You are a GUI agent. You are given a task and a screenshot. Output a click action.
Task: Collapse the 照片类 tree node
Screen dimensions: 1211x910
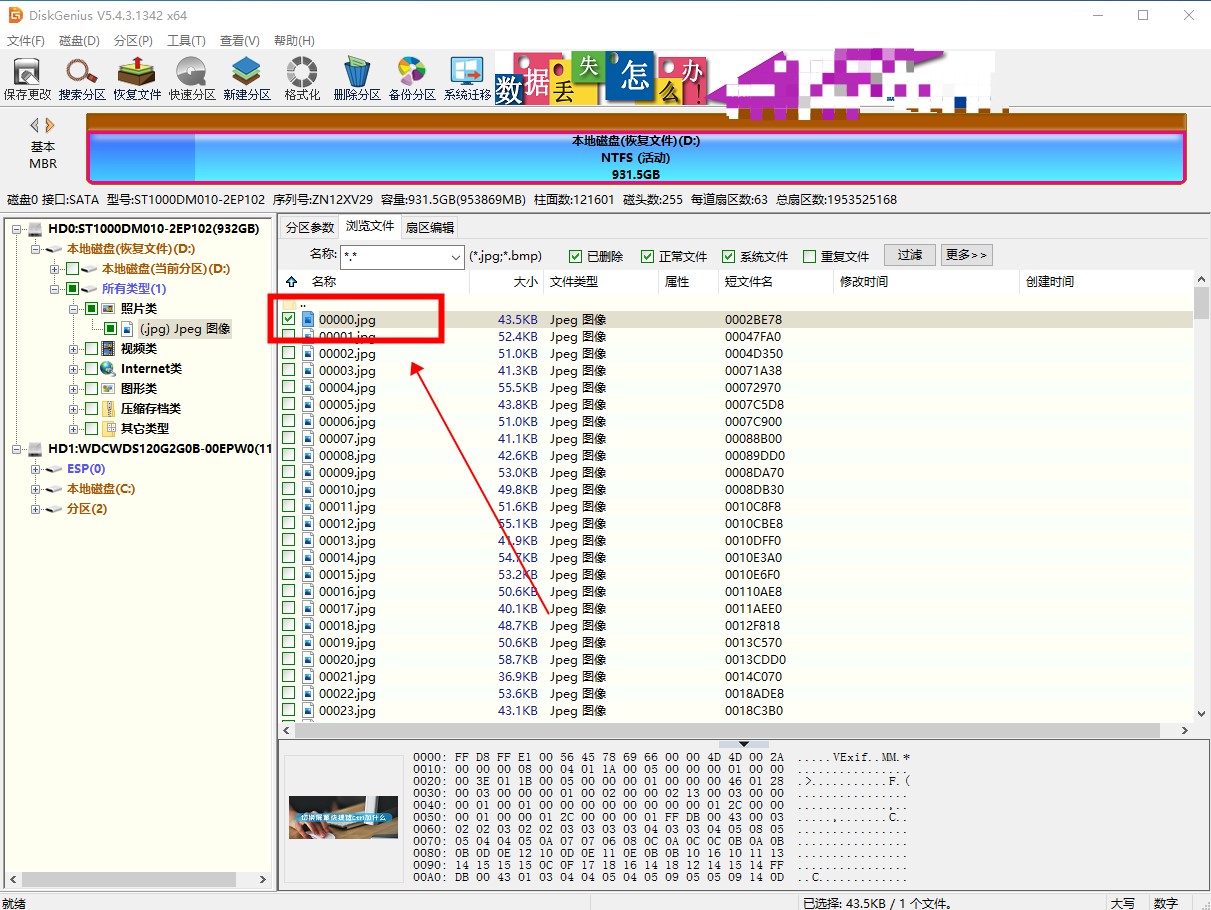click(74, 309)
